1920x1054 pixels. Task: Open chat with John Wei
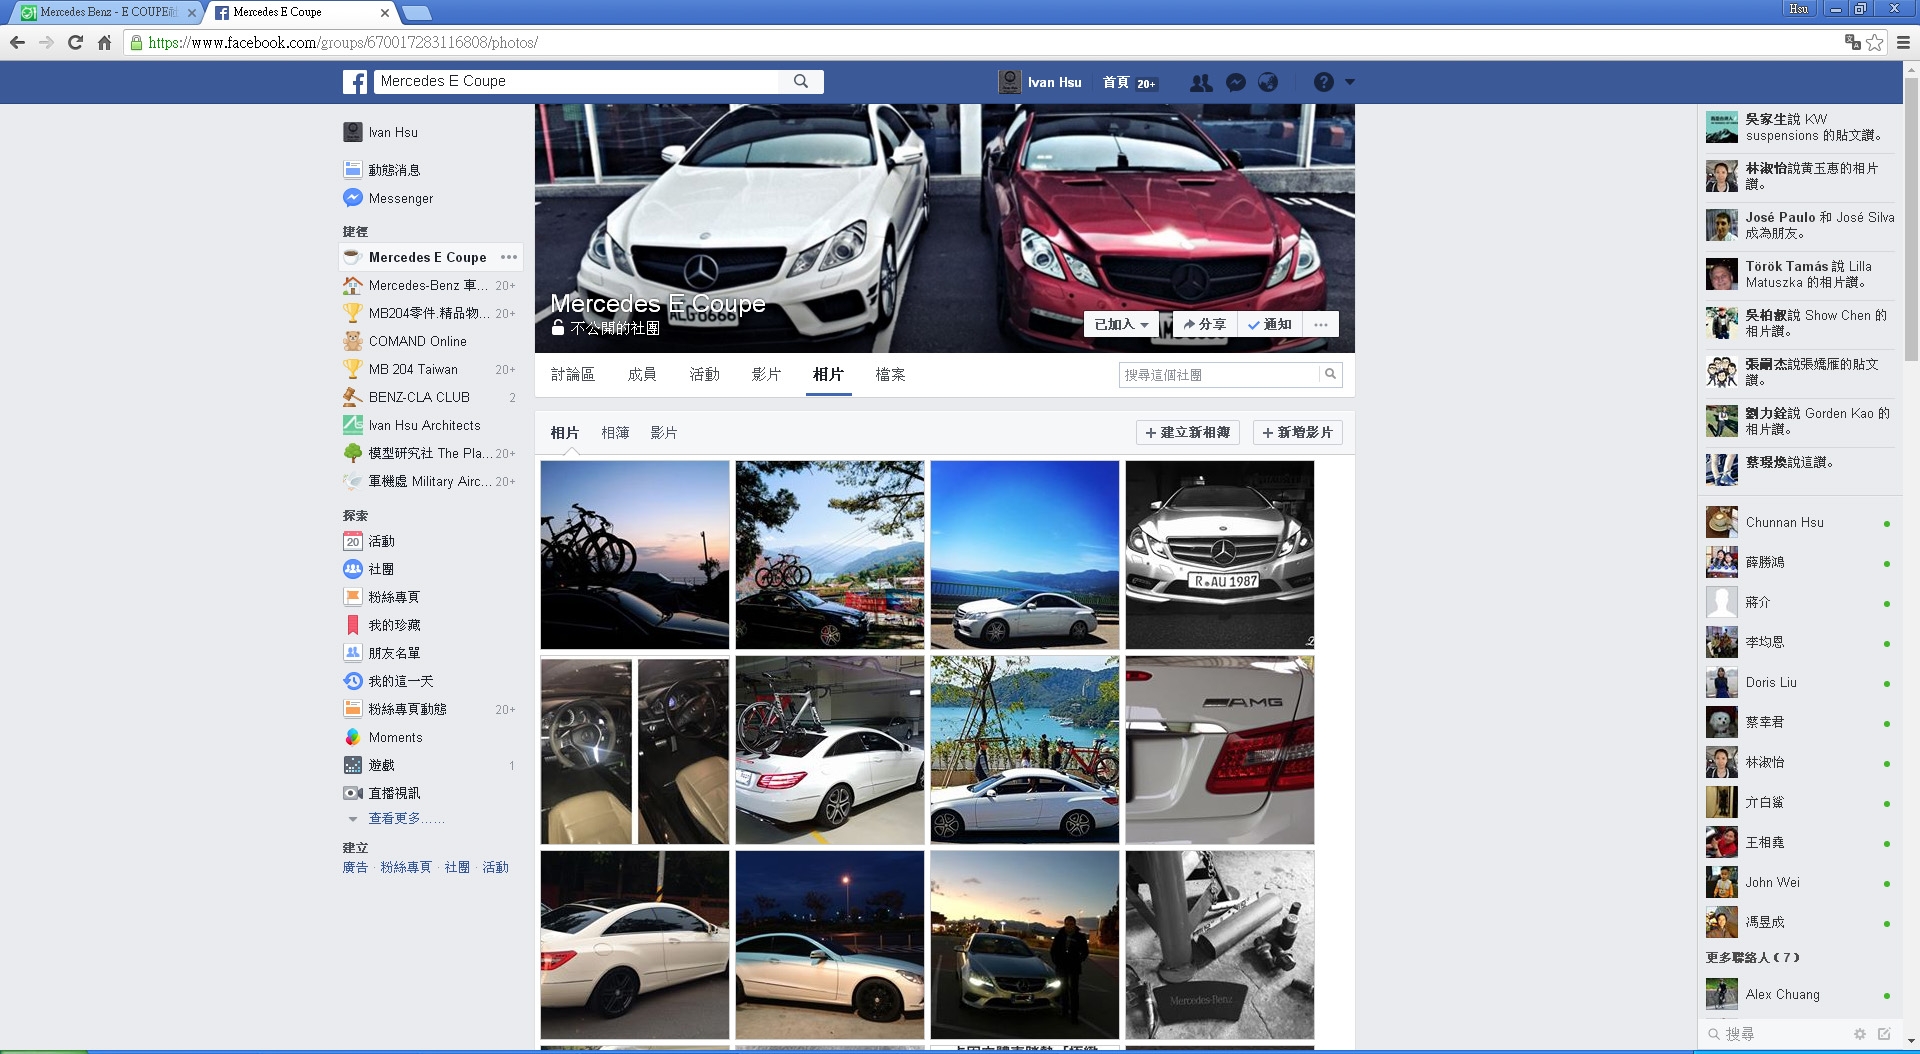1800,882
